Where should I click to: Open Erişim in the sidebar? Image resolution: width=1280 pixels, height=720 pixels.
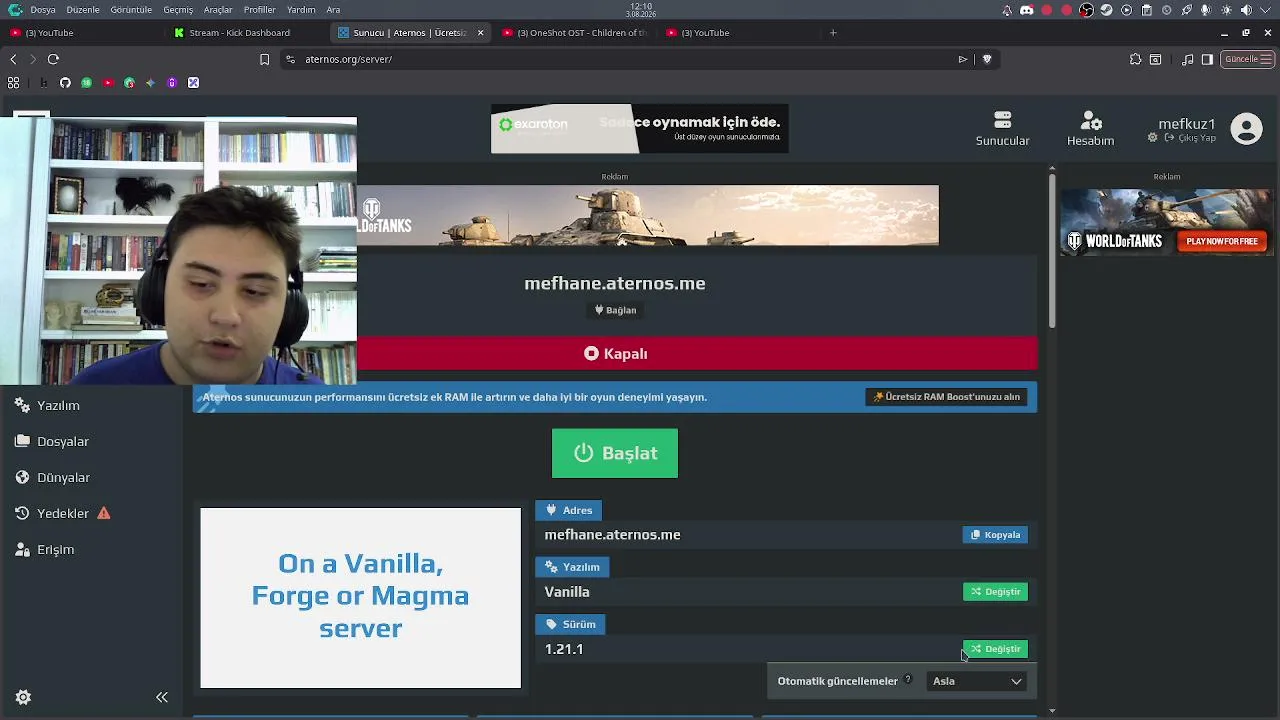click(x=45, y=549)
